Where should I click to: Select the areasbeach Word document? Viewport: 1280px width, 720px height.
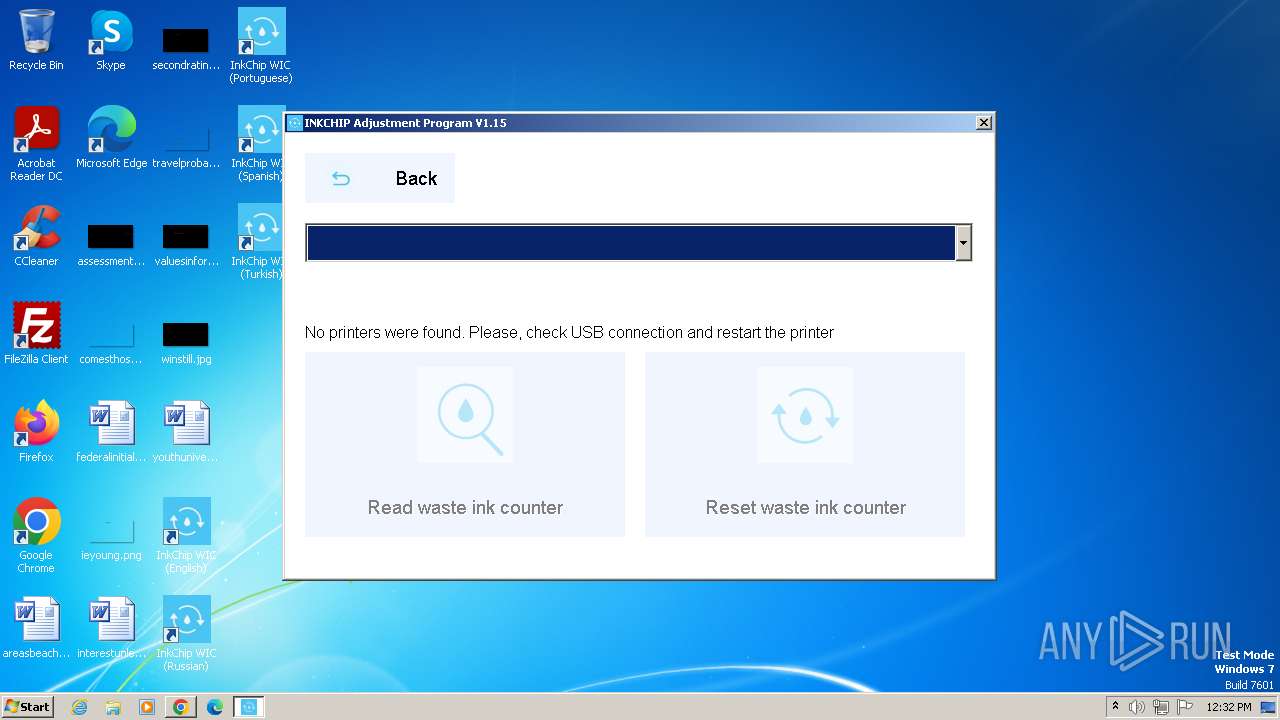[36, 628]
